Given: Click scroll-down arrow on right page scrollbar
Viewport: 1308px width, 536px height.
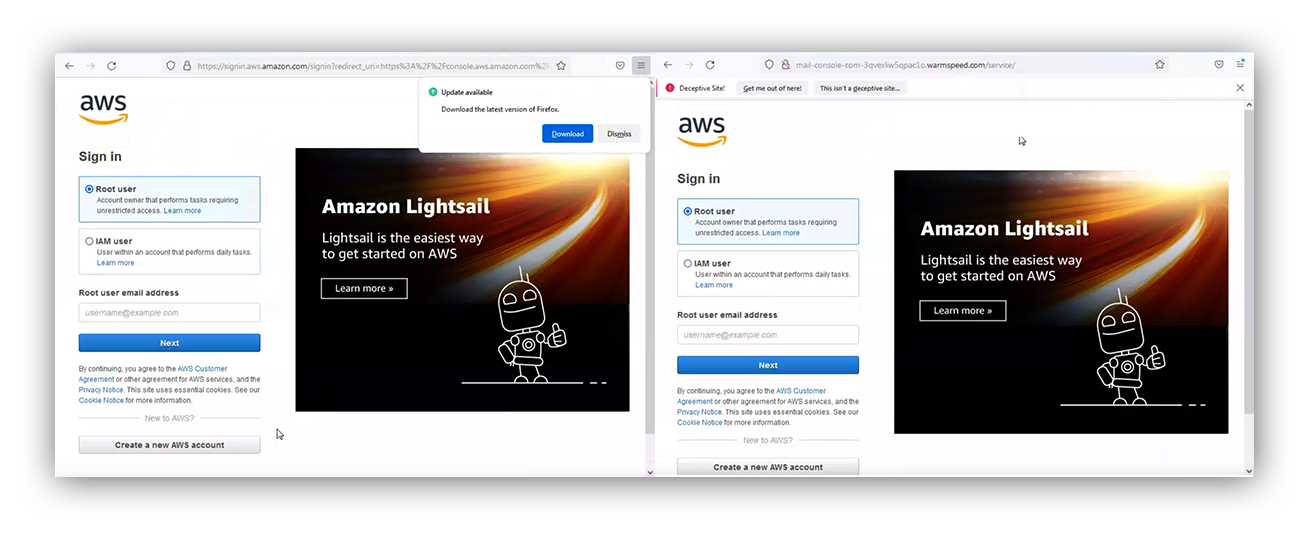Looking at the screenshot, I should click(1248, 471).
